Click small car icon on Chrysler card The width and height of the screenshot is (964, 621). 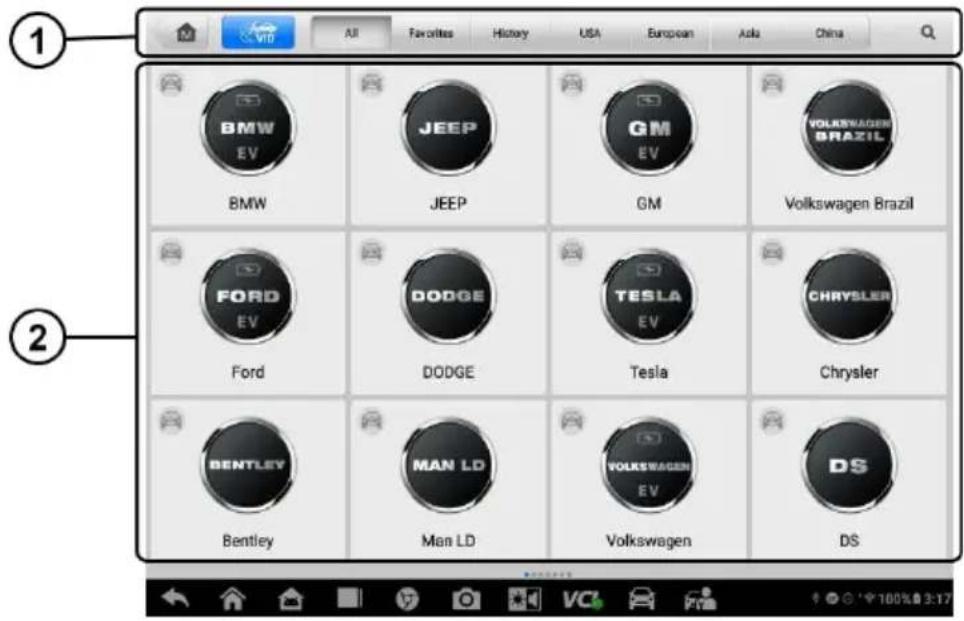pyautogui.click(x=773, y=251)
